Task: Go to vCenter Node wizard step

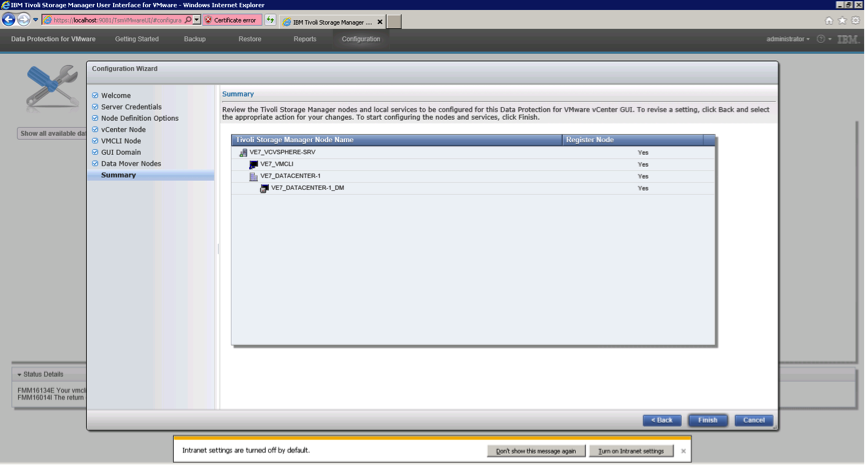Action: tap(124, 130)
